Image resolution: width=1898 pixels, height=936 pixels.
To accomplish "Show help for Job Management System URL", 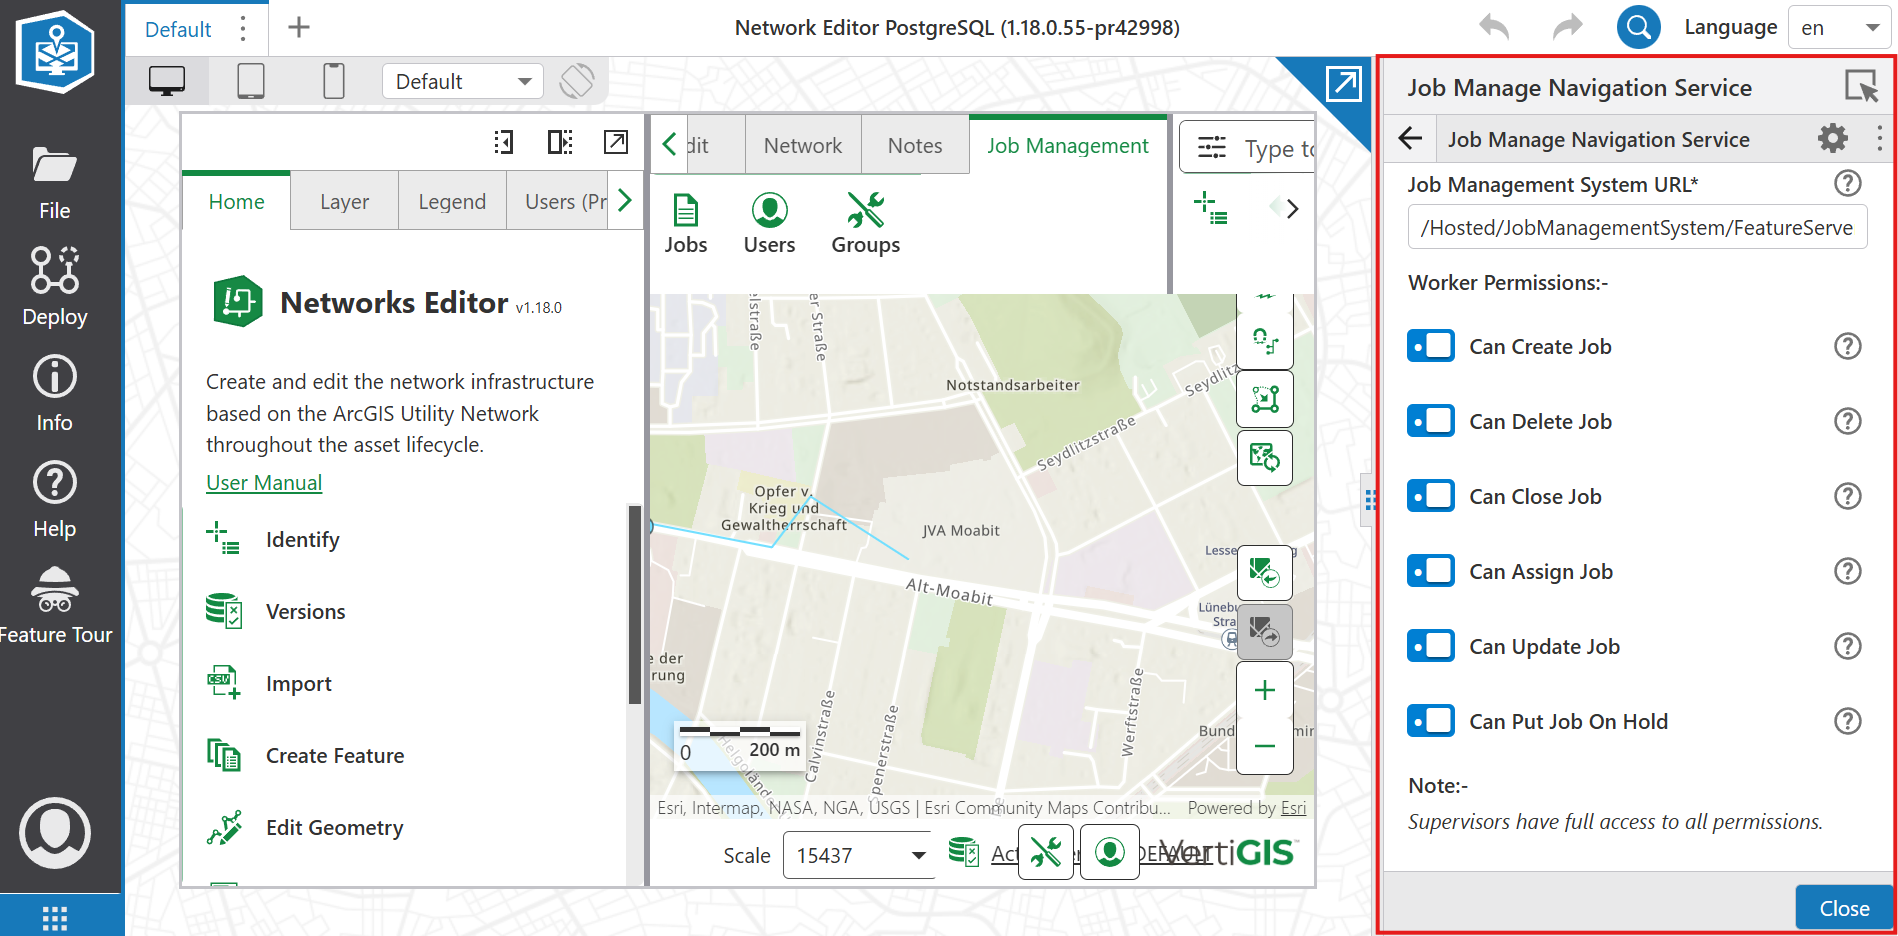I will (1848, 183).
